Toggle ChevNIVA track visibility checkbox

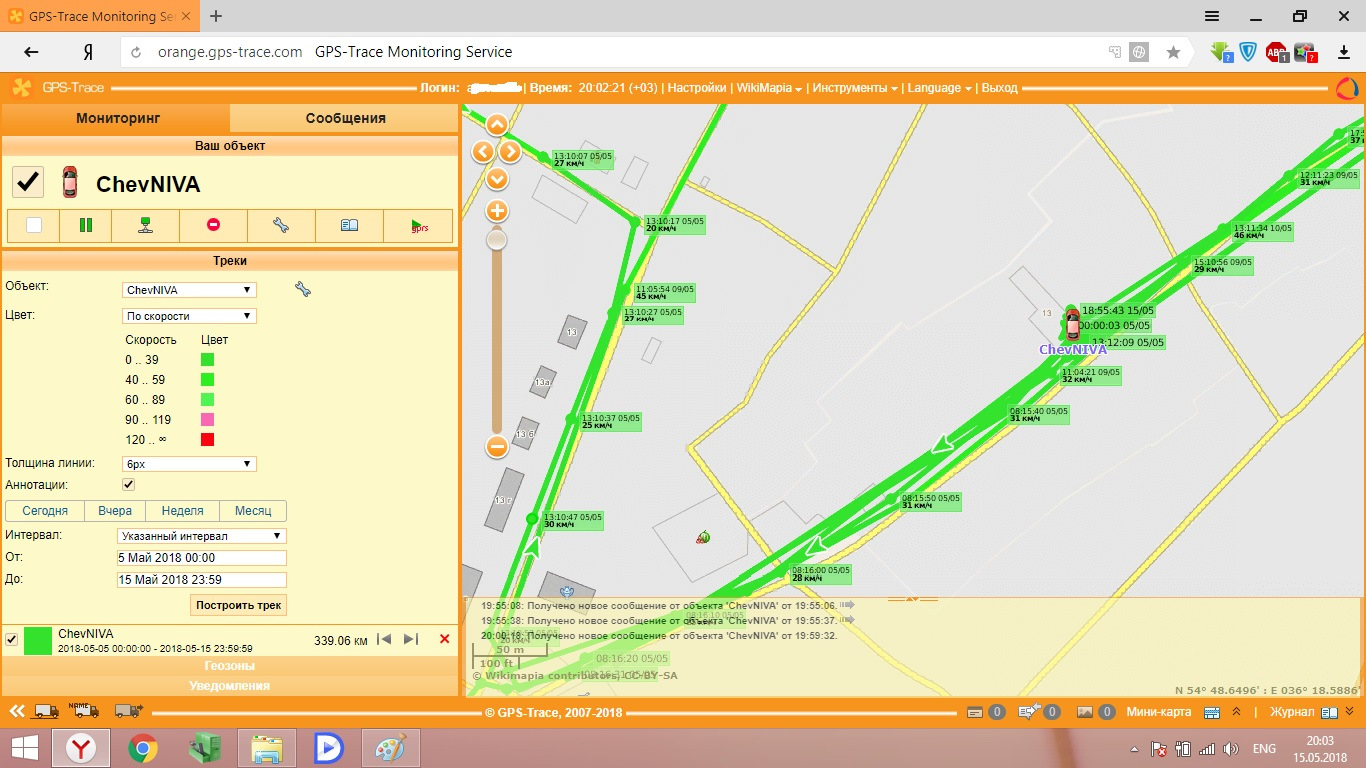(12, 640)
